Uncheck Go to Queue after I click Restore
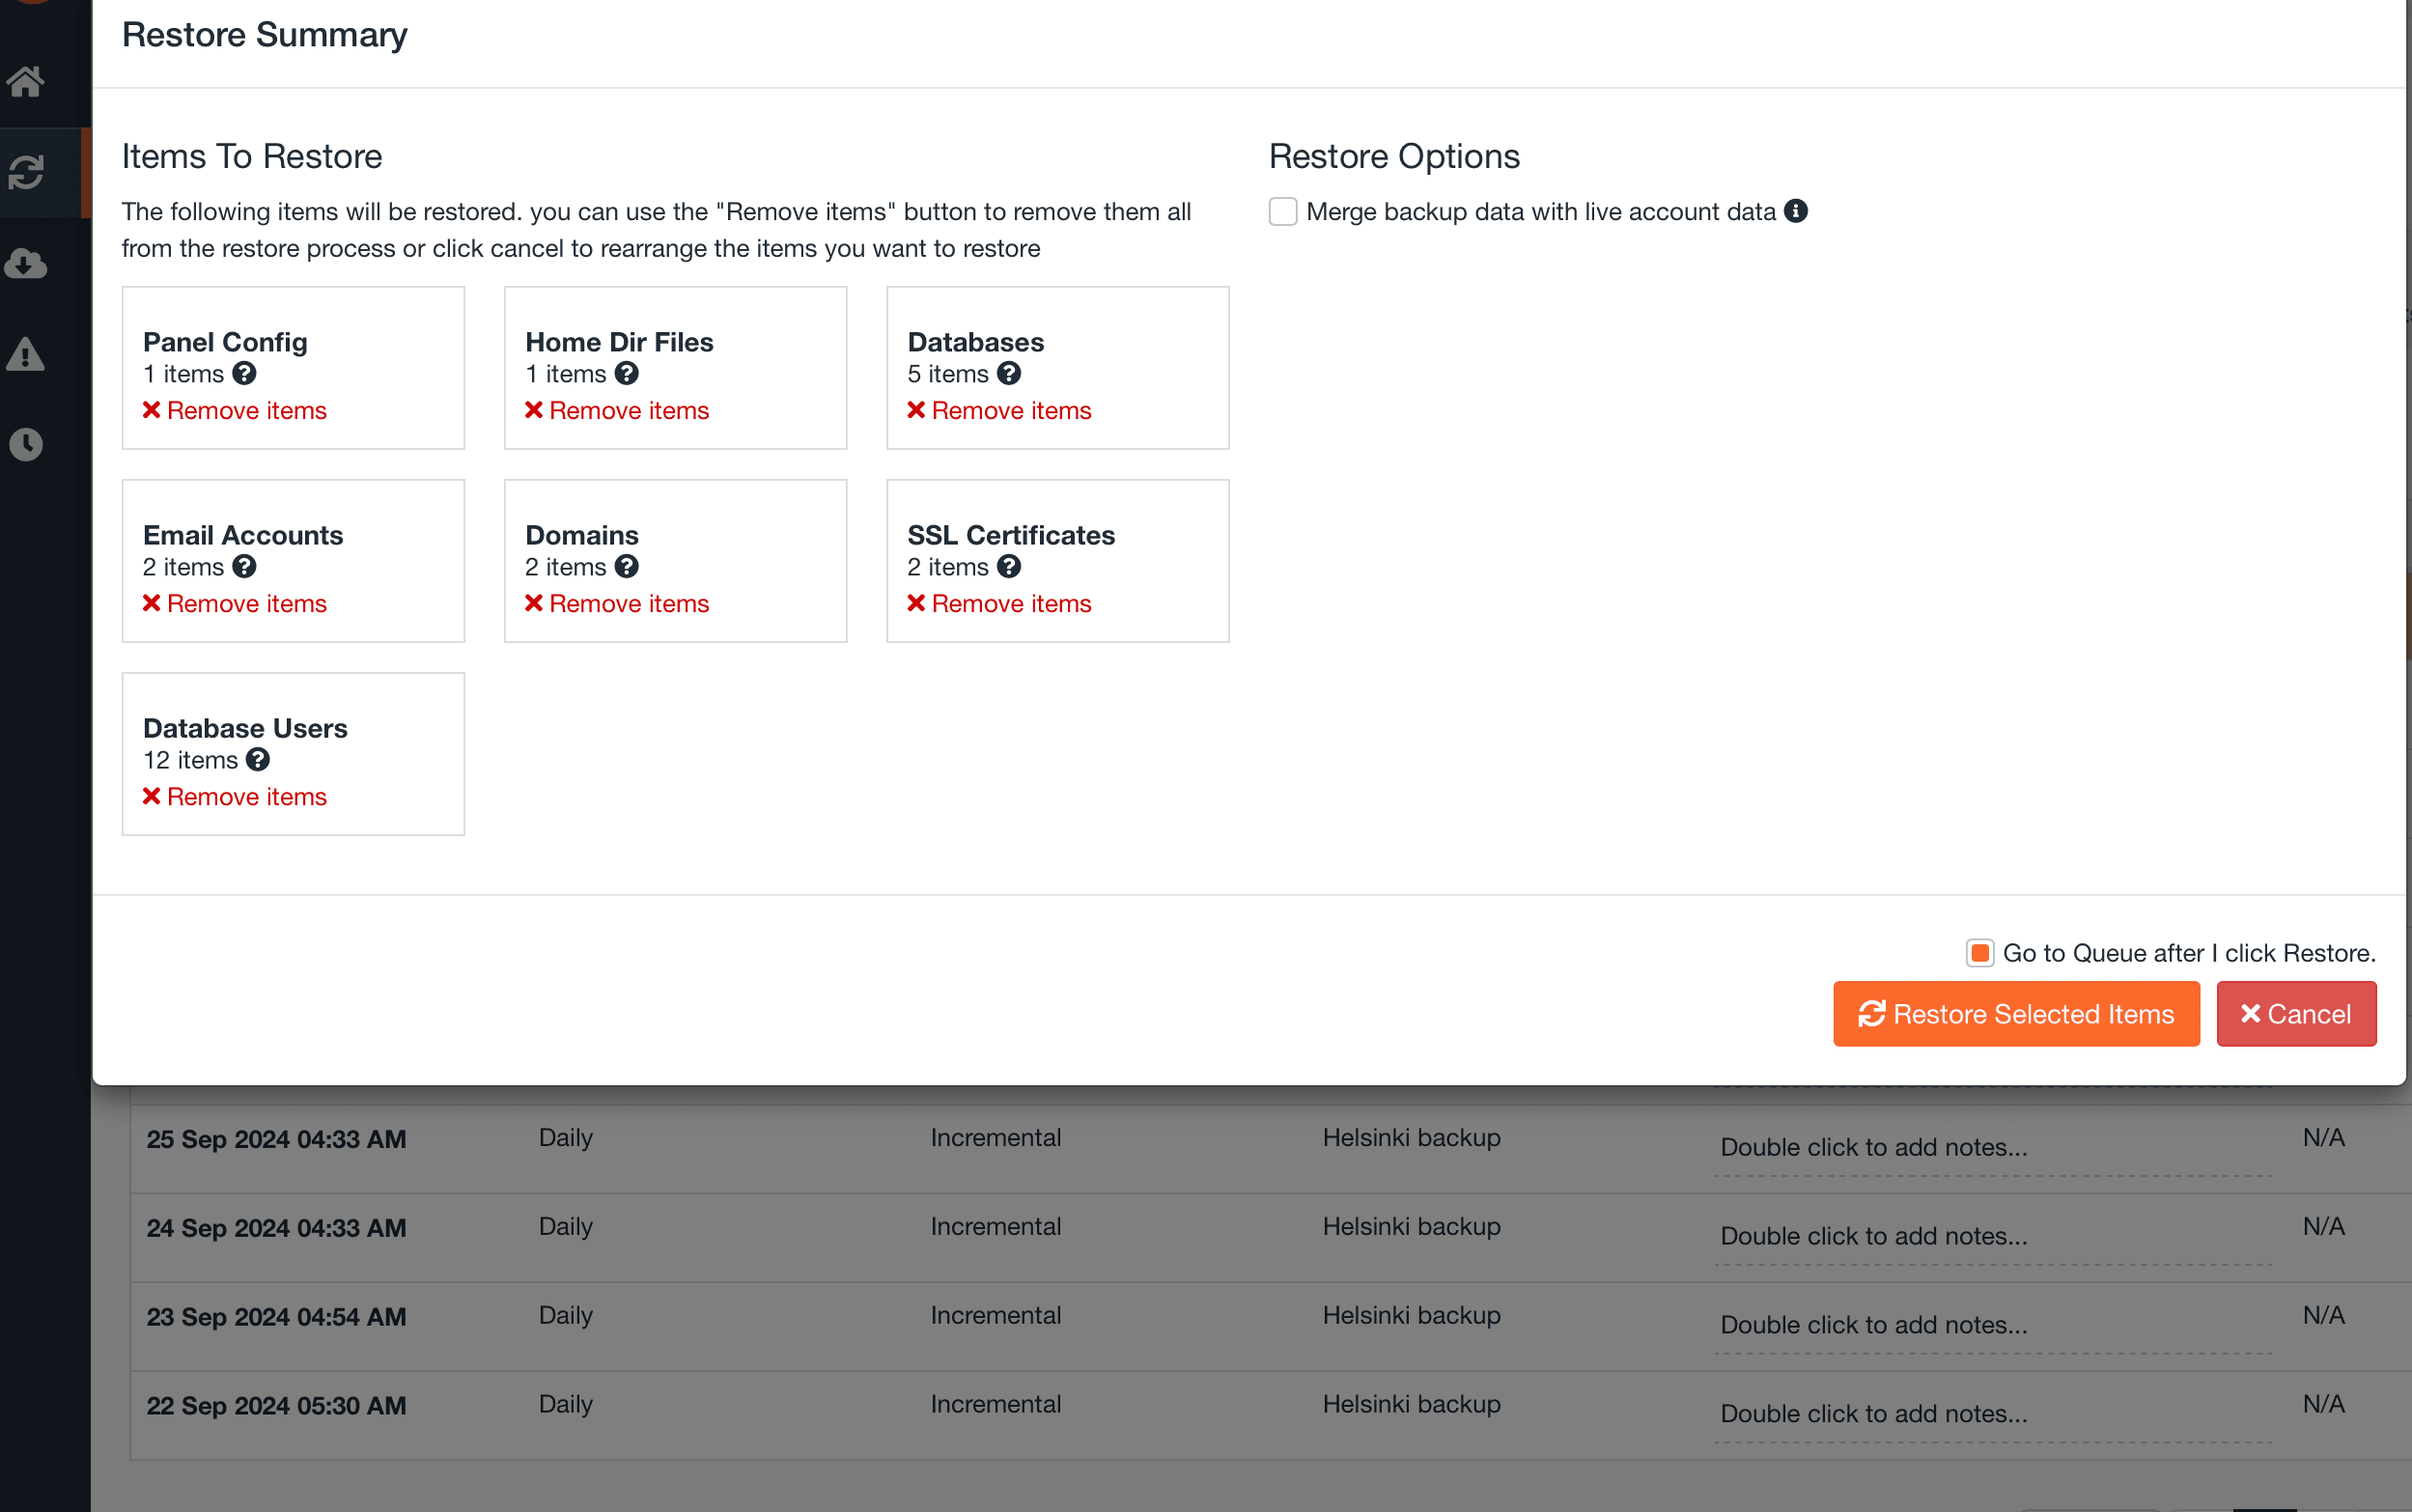This screenshot has height=1512, width=2412. (x=1979, y=953)
